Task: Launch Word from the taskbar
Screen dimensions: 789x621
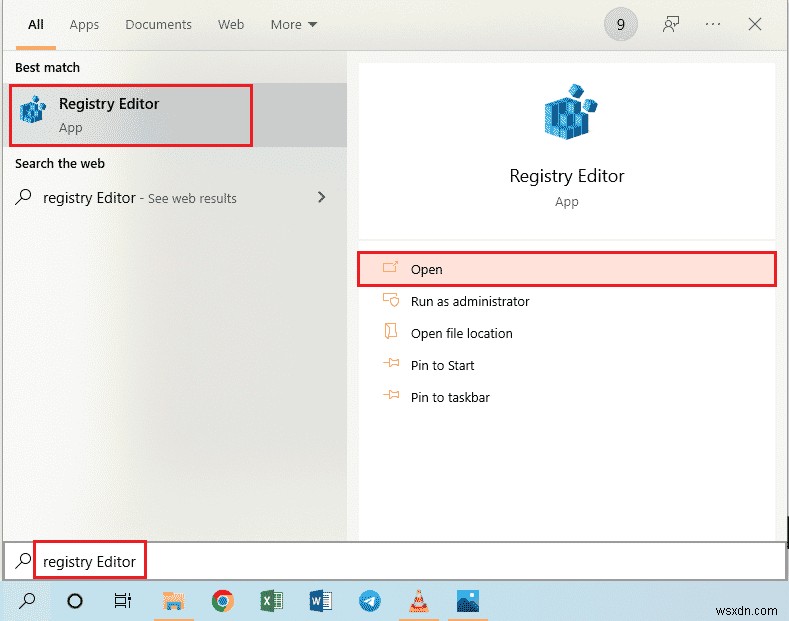Action: (321, 601)
